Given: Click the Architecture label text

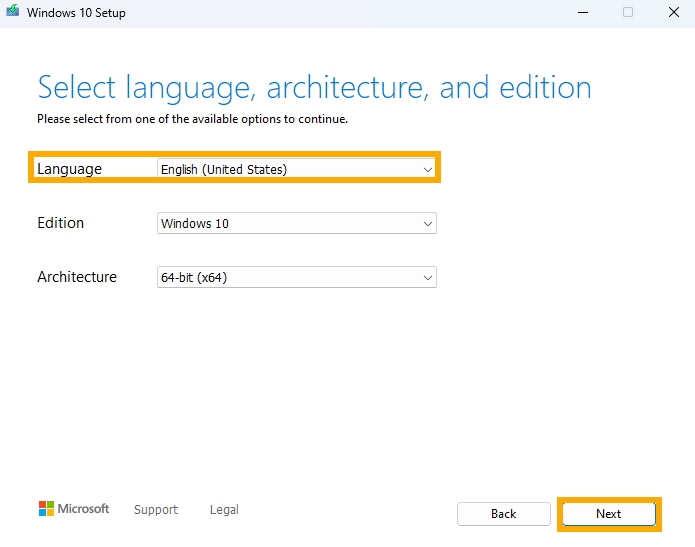Looking at the screenshot, I should 77,277.
